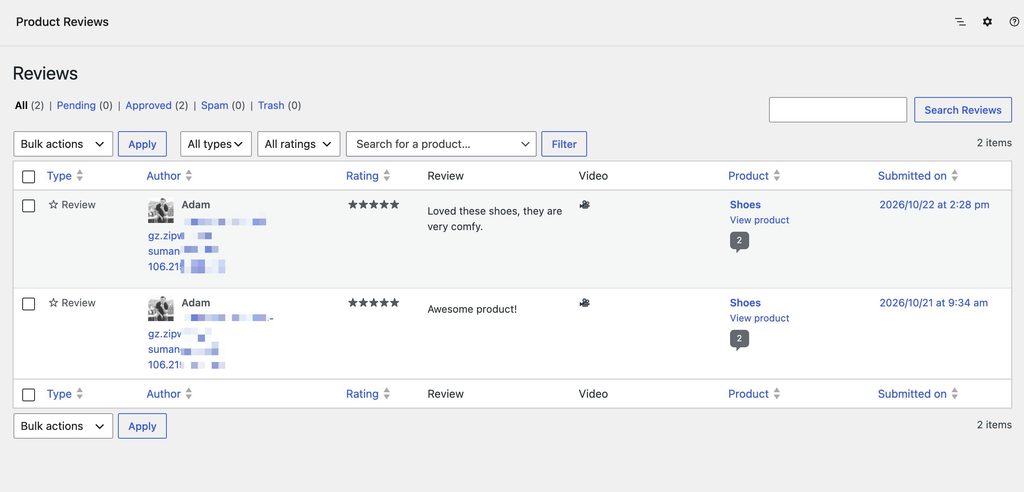Click Search Reviews button
The width and height of the screenshot is (1024, 492).
(963, 110)
